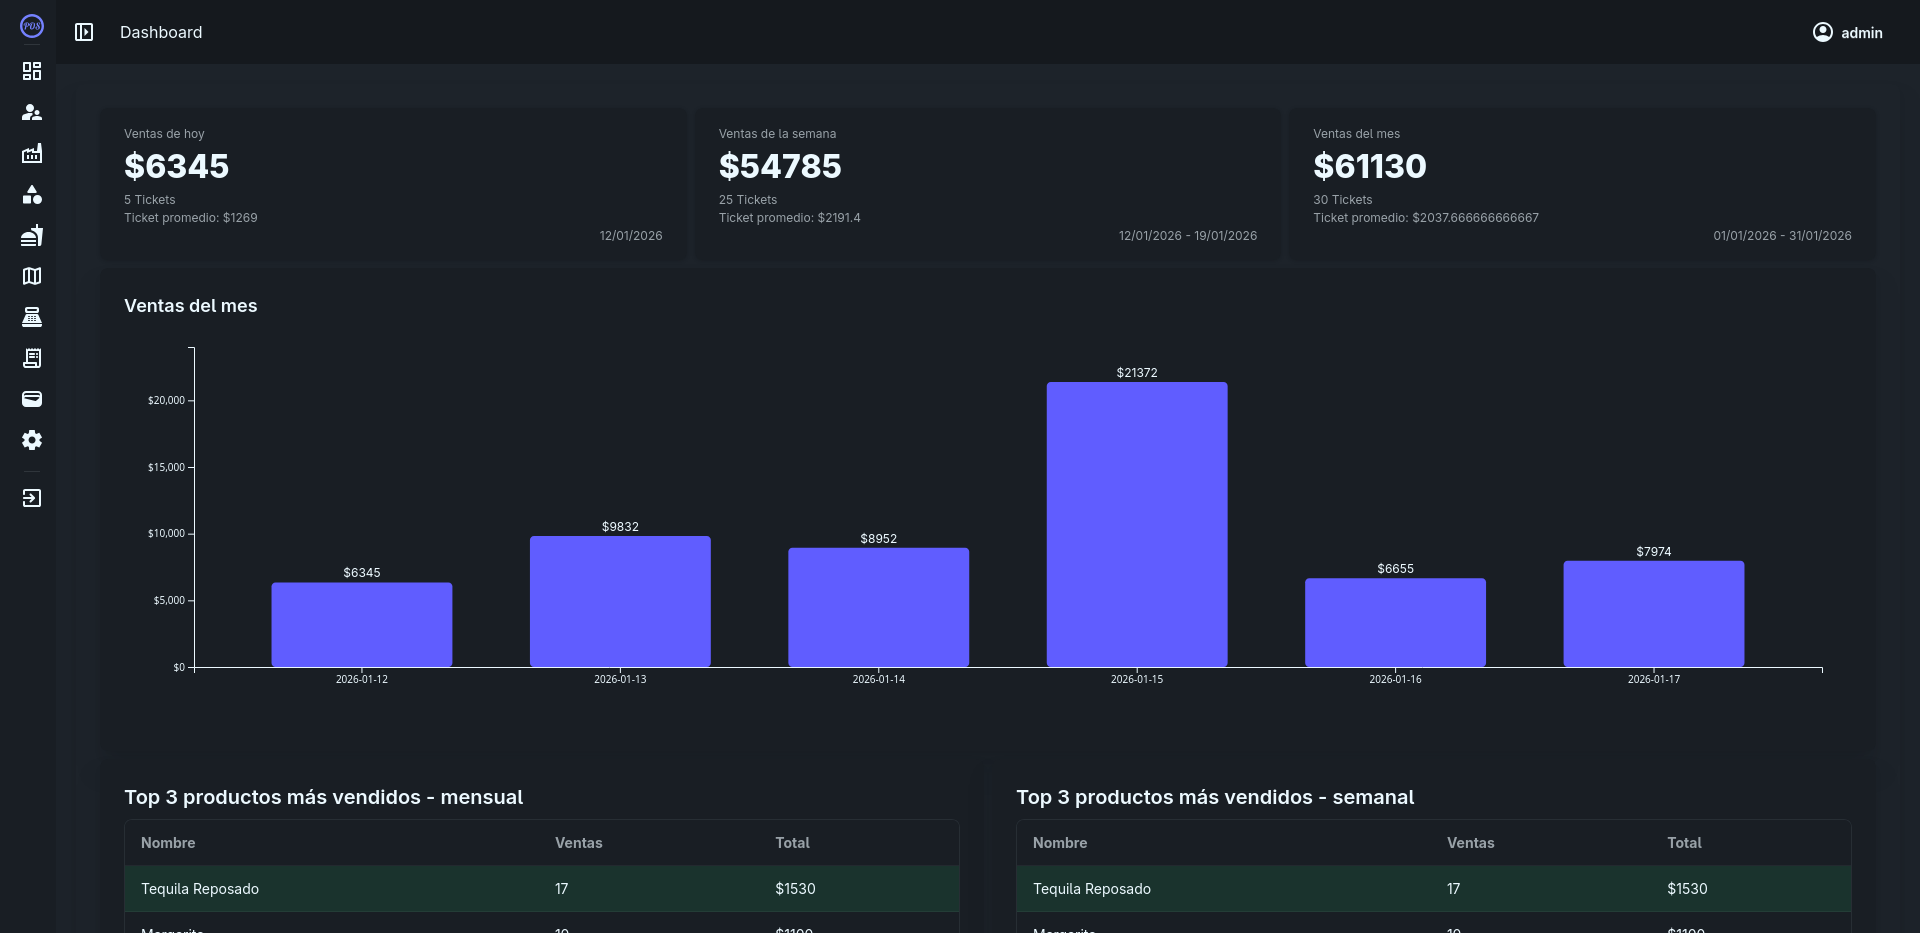Viewport: 1920px width, 933px height.
Task: Expand the sidebar panel toggle
Action: tap(84, 32)
